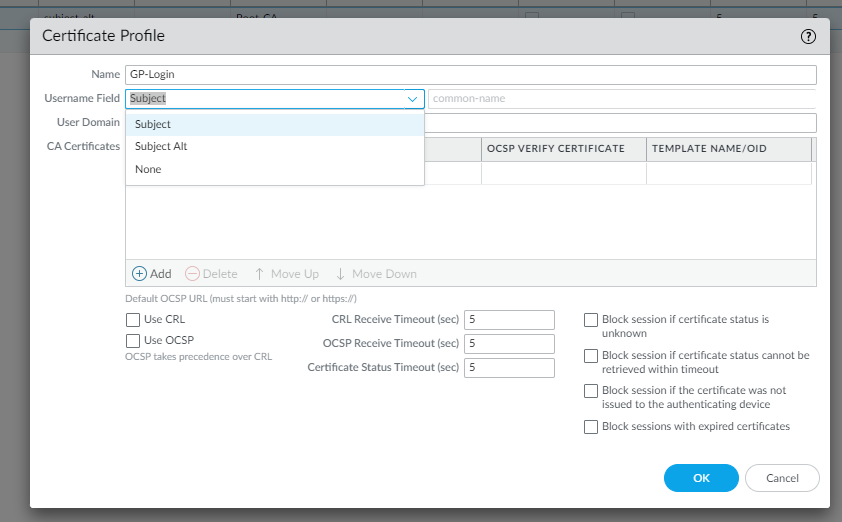
Task: Click the Delete minus icon
Action: 193,274
